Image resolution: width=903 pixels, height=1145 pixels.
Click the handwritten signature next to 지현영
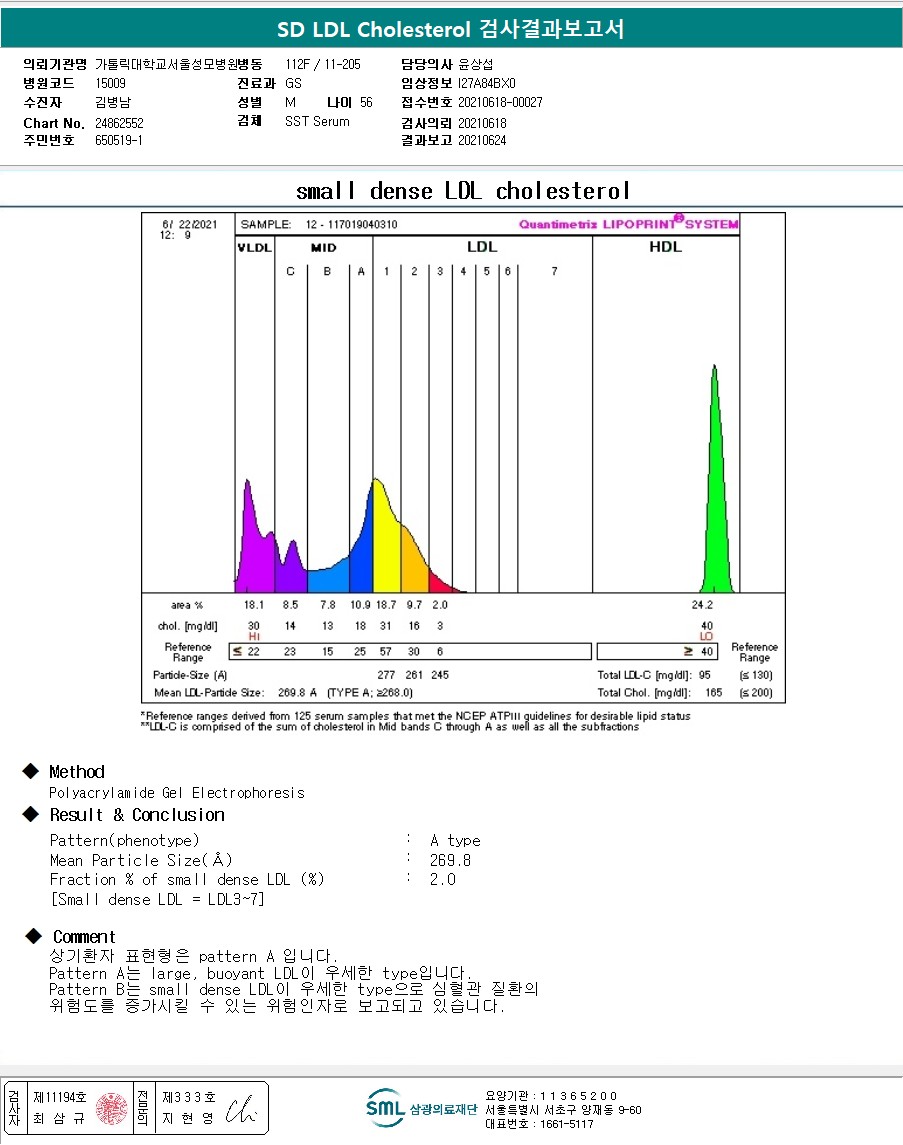(x=241, y=1109)
